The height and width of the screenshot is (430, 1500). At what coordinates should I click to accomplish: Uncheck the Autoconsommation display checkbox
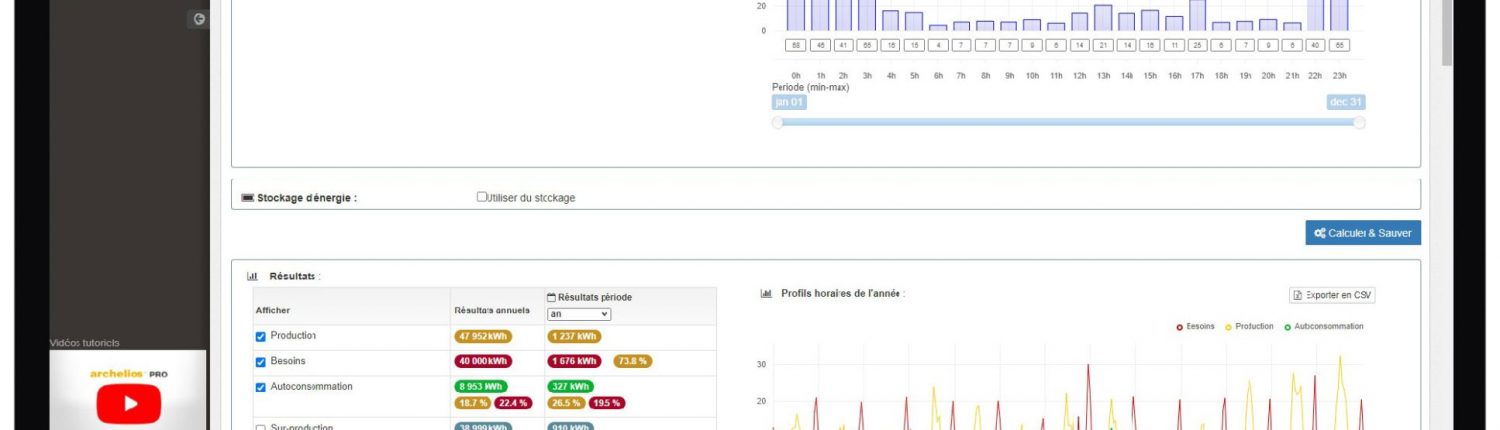(x=261, y=387)
